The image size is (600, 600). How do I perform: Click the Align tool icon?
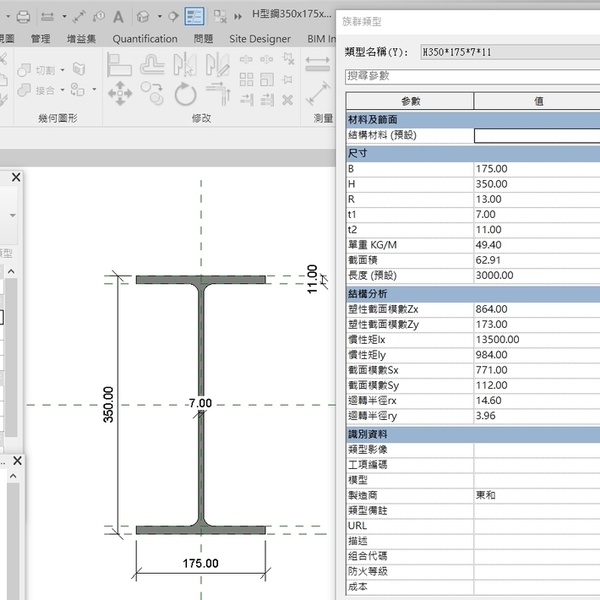[120, 64]
